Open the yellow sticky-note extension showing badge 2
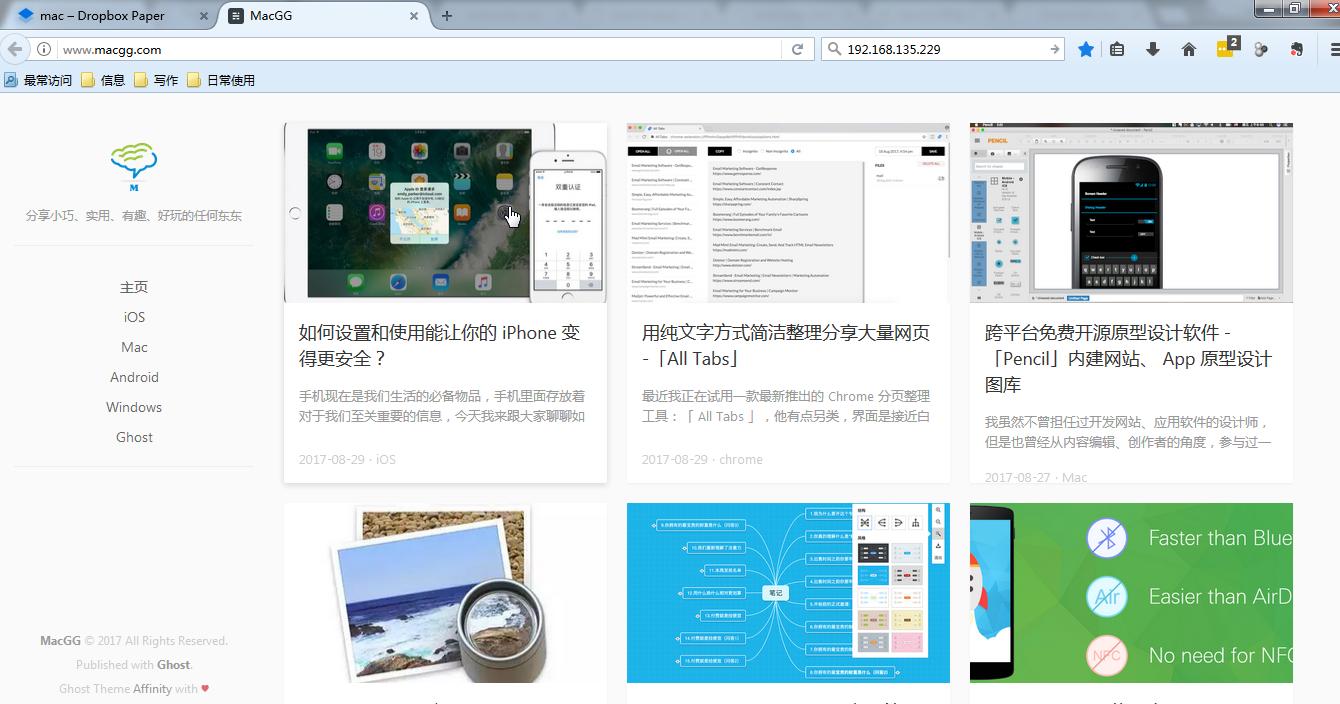 click(1224, 48)
